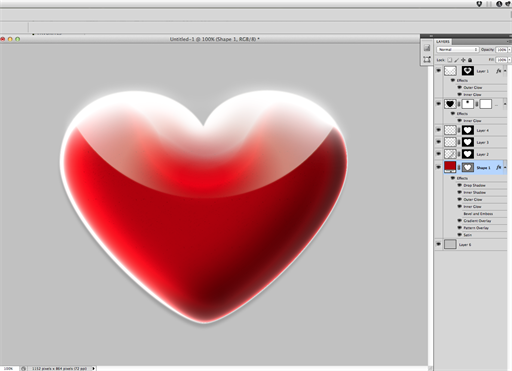The image size is (512, 371).
Task: Open the Normal blend mode dropdown
Action: pyautogui.click(x=457, y=50)
